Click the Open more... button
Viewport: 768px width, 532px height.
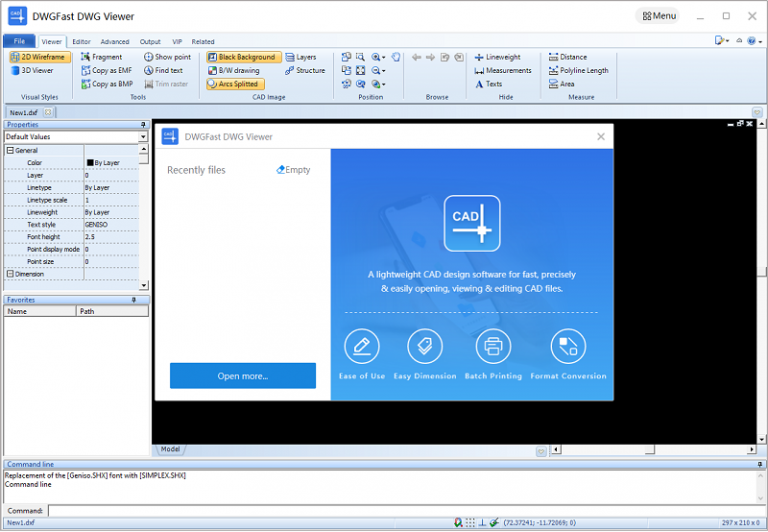coord(243,376)
